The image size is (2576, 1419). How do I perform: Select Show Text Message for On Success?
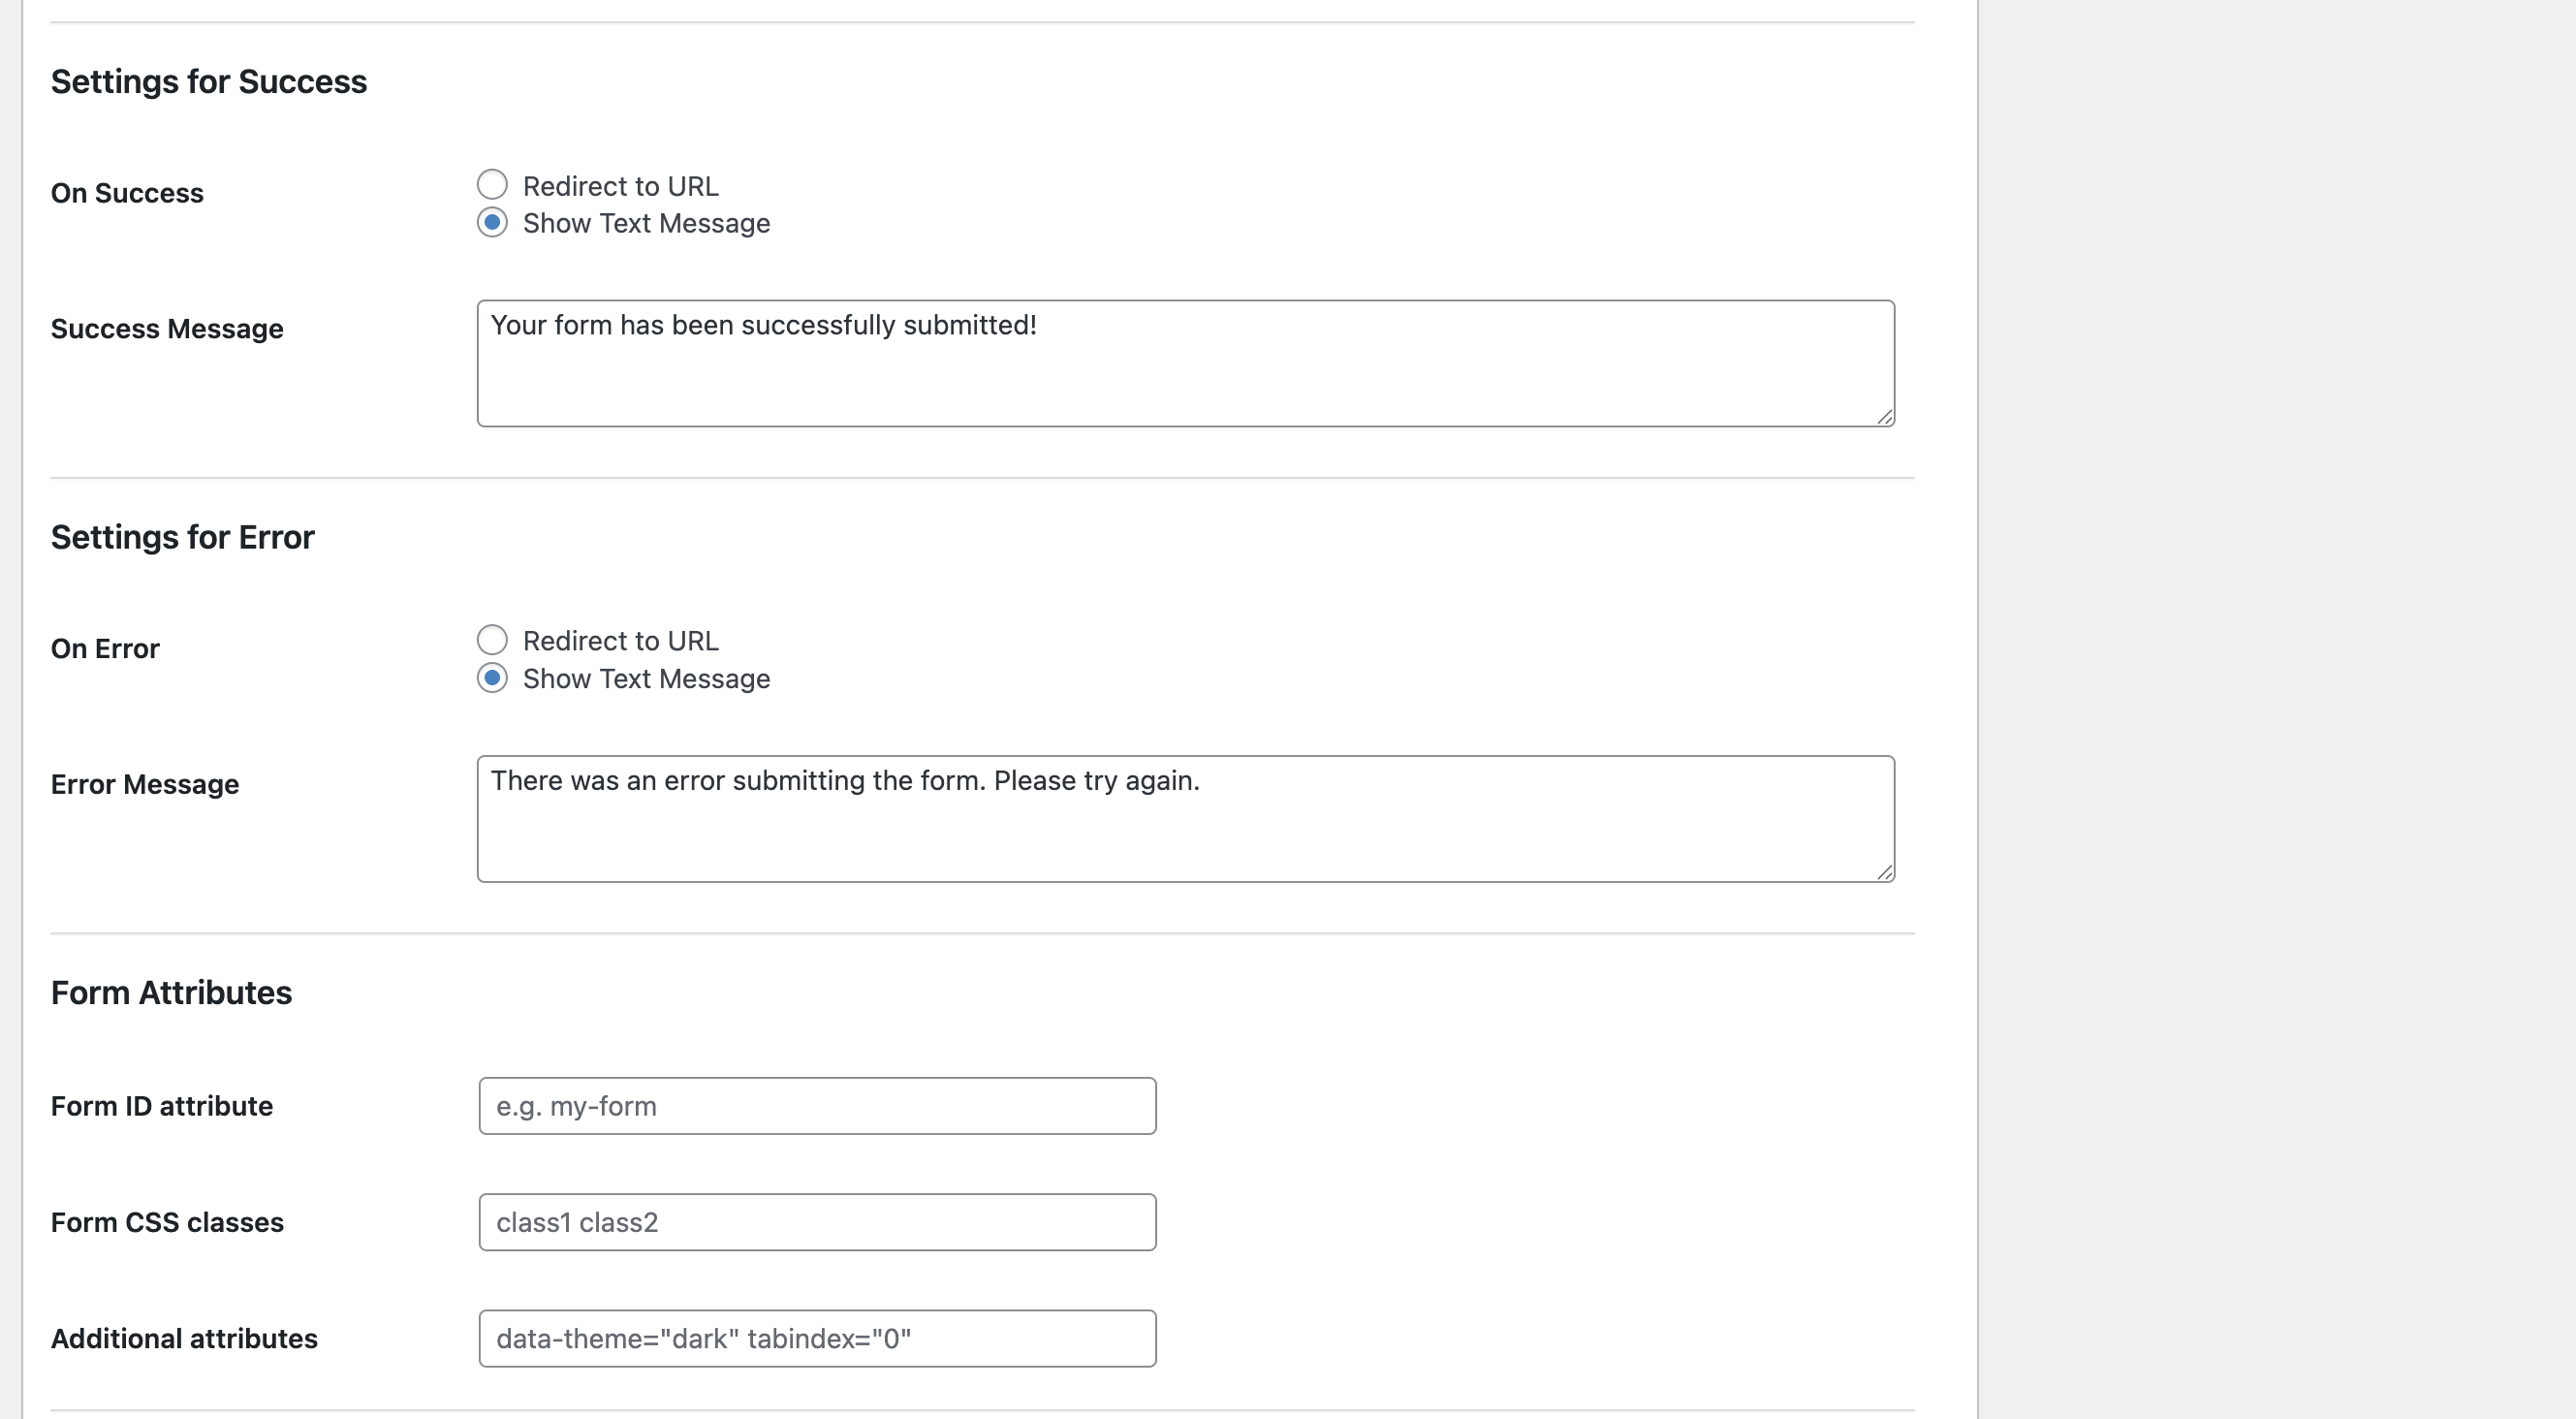492,222
